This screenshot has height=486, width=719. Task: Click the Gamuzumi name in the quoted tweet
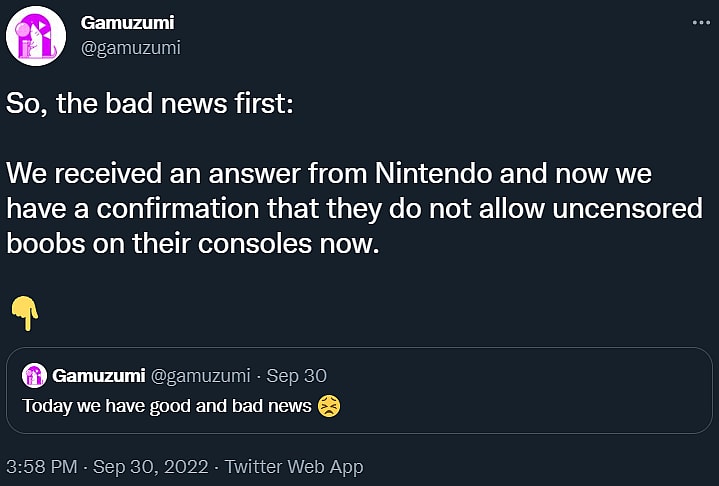[x=99, y=376]
